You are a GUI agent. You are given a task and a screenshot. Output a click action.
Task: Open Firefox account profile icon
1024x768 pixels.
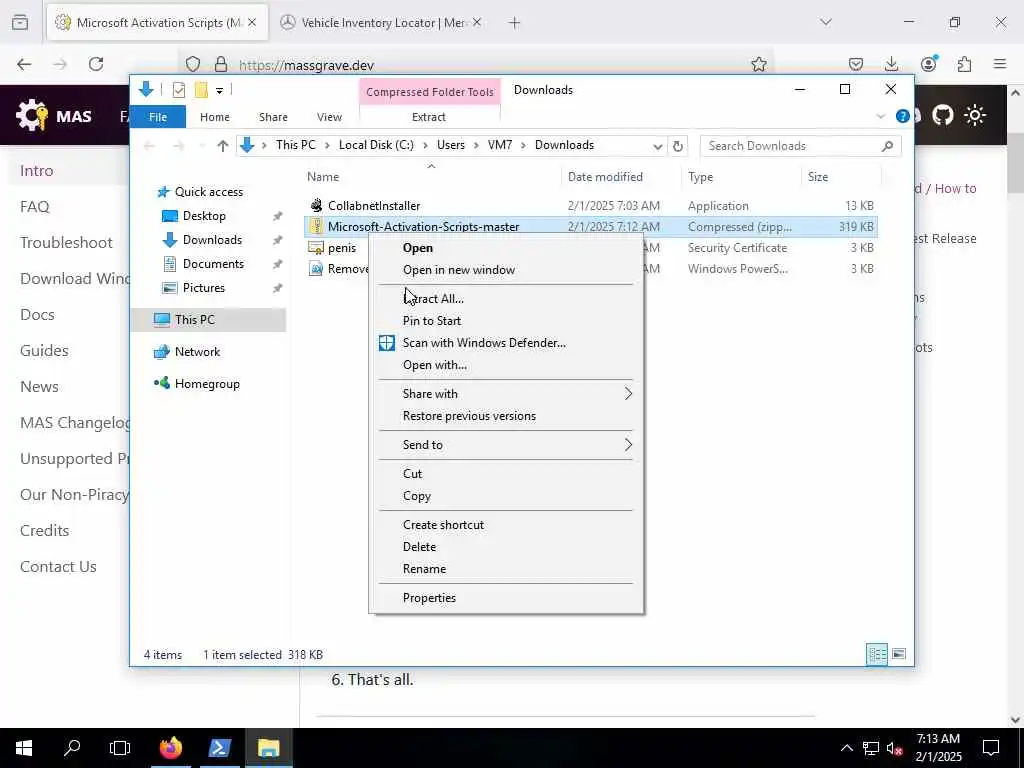928,63
